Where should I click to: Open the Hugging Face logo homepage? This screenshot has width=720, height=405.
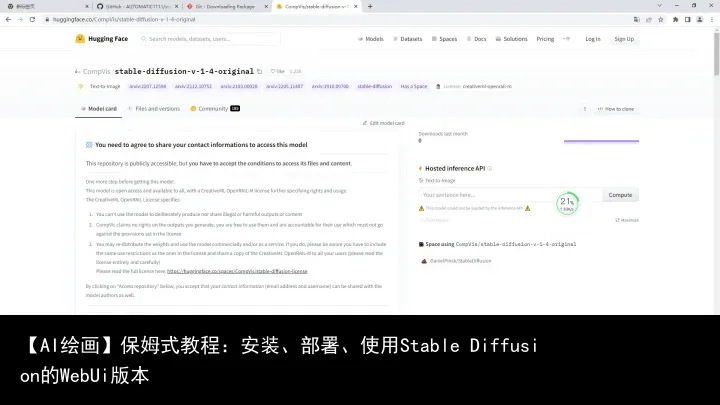tap(102, 39)
